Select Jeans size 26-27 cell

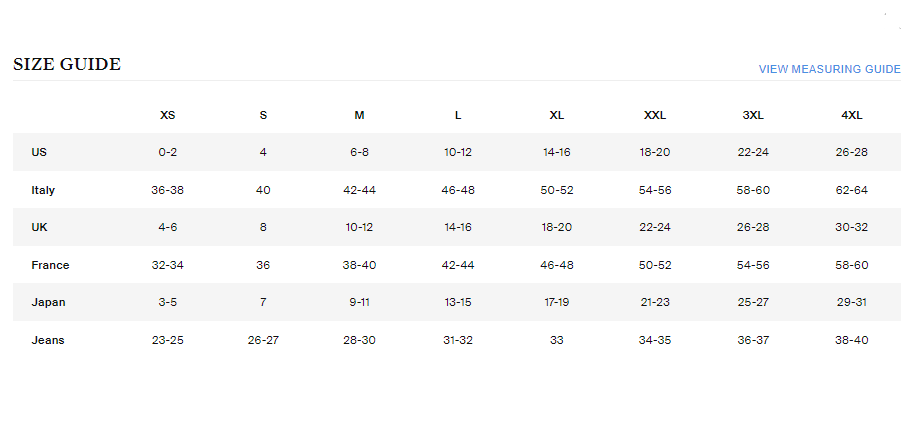tap(263, 340)
